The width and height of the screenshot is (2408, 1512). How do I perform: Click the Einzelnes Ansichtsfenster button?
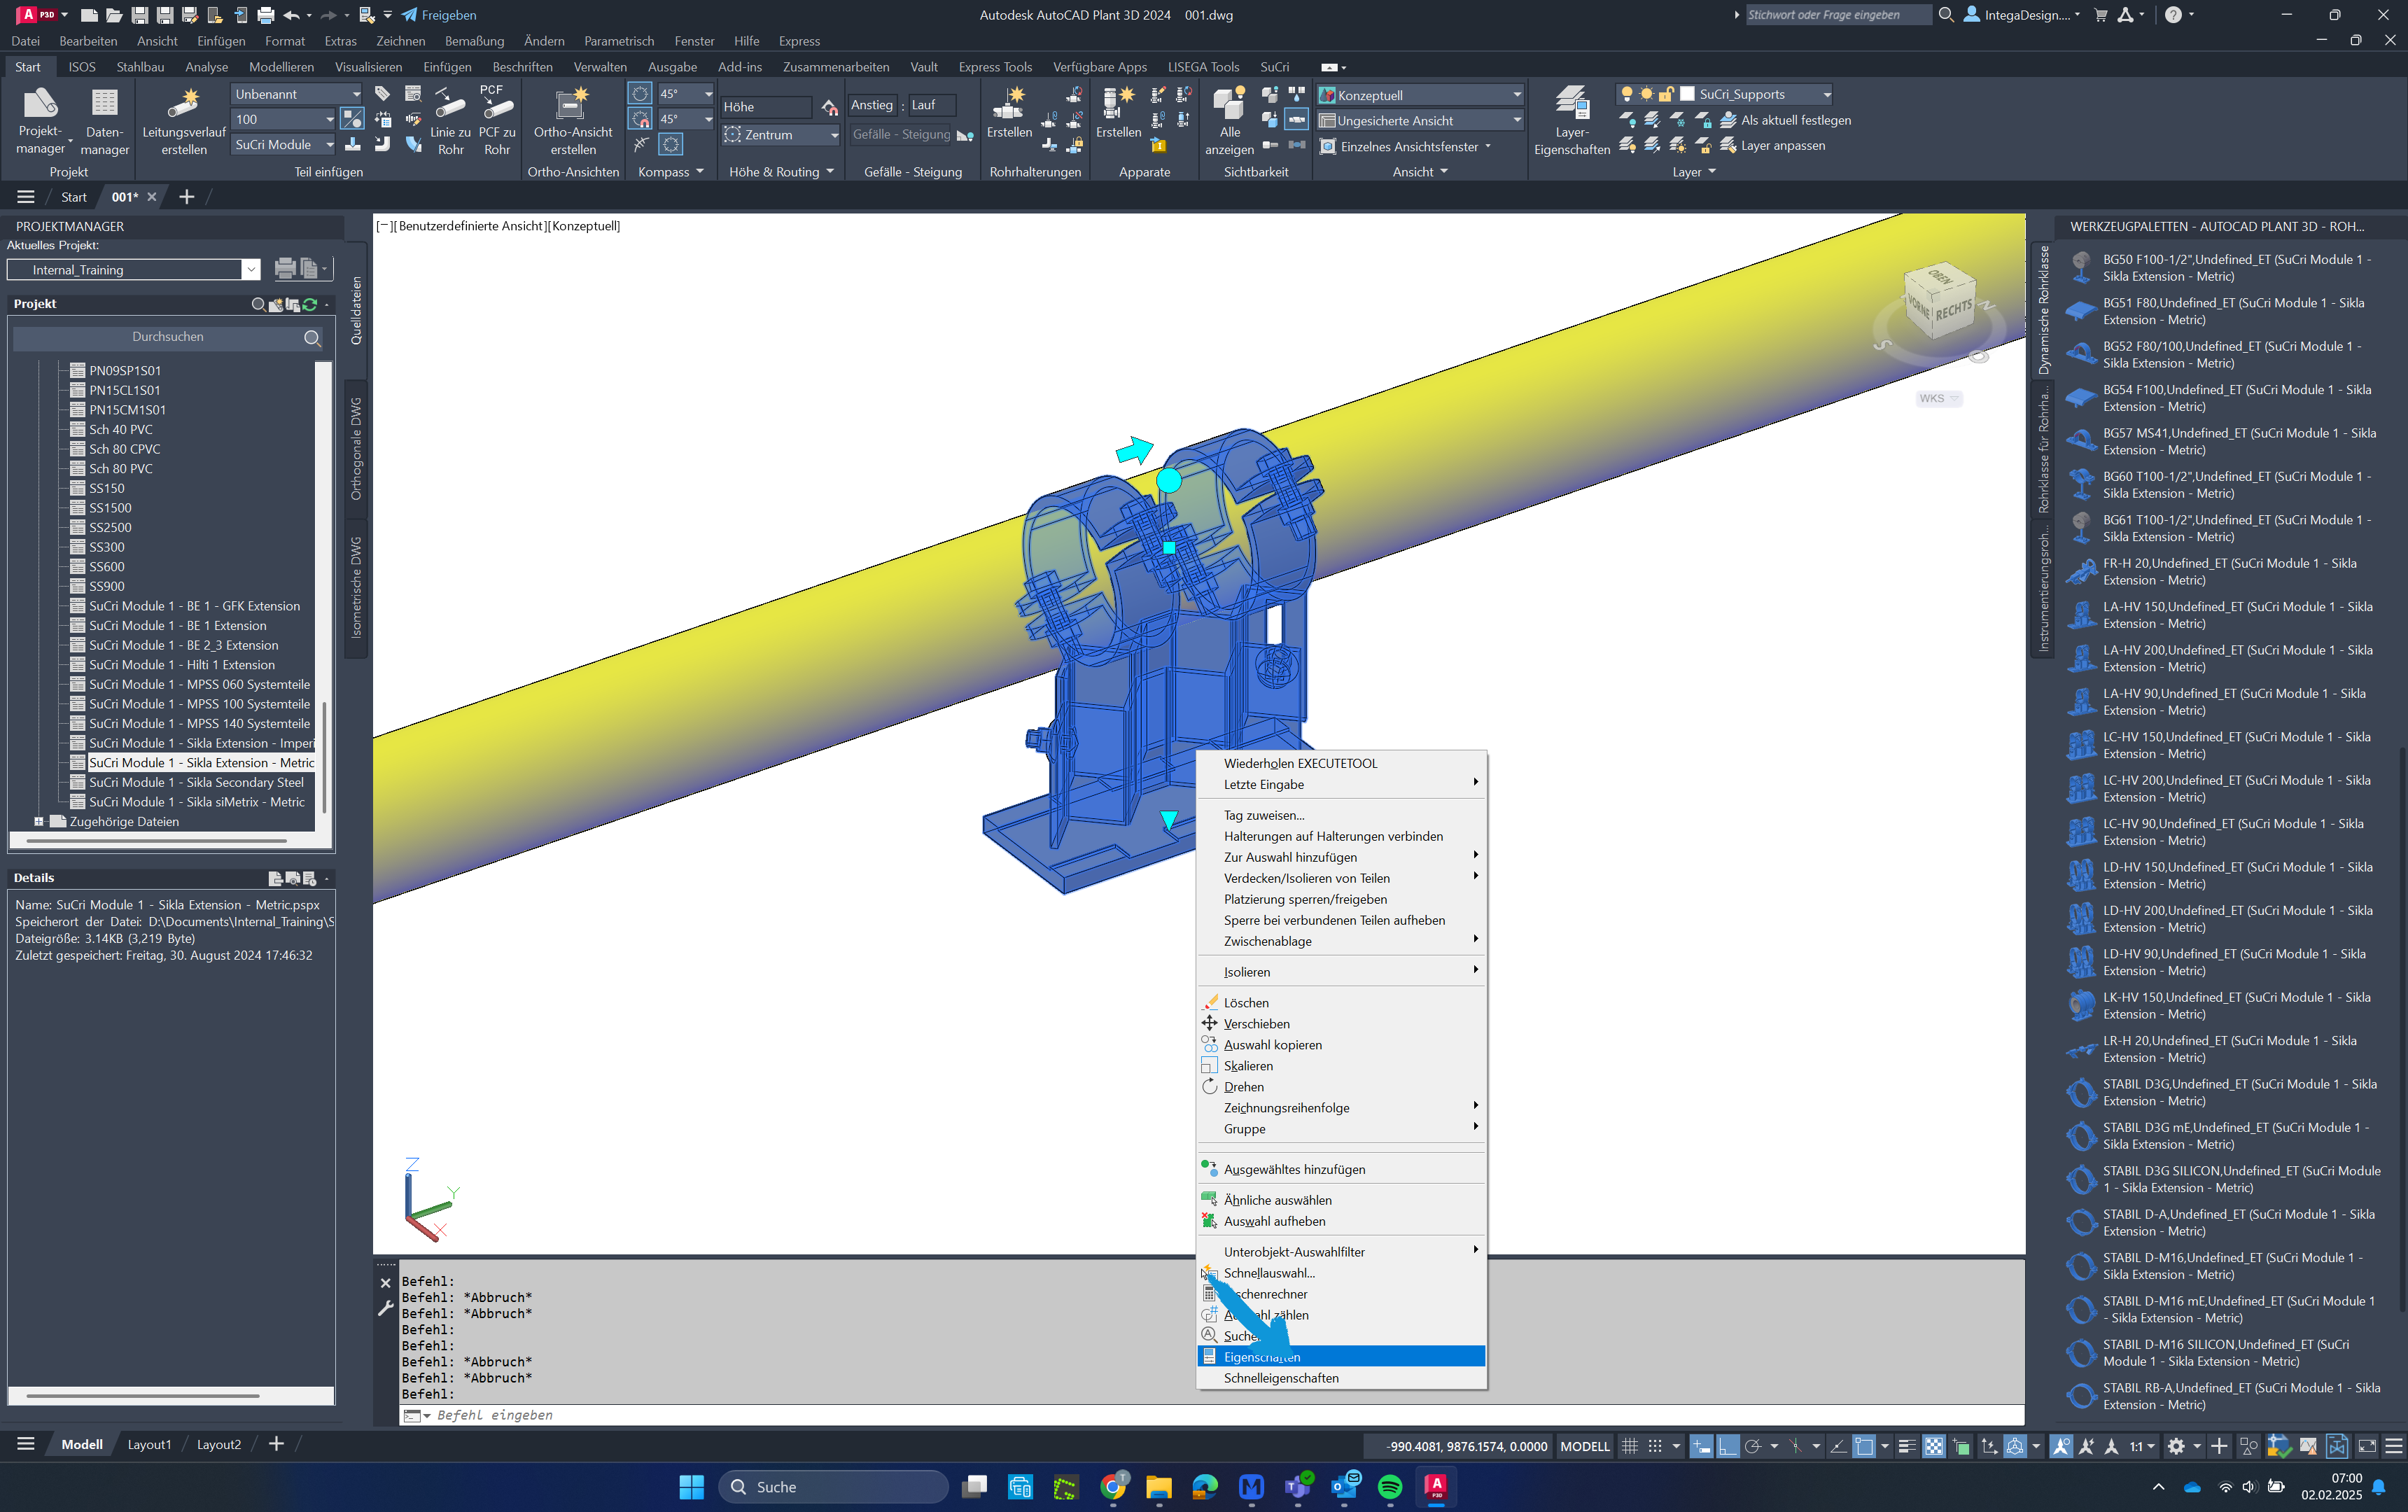tap(1408, 146)
